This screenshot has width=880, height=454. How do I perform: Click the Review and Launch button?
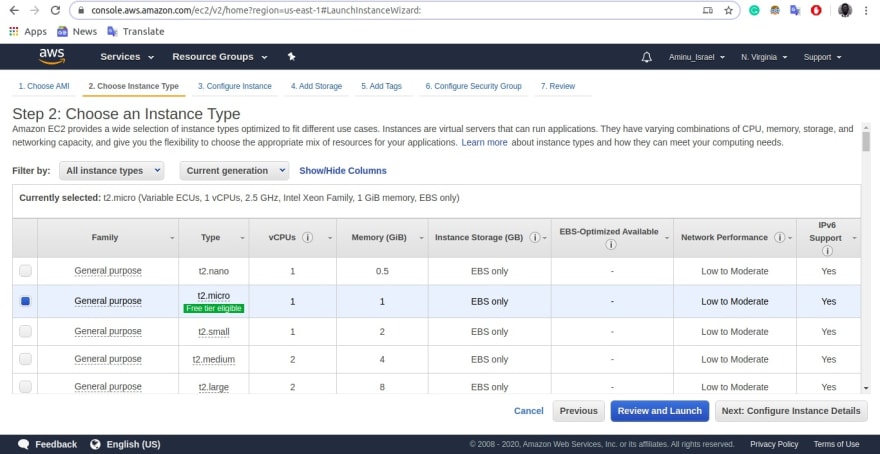[x=659, y=411]
